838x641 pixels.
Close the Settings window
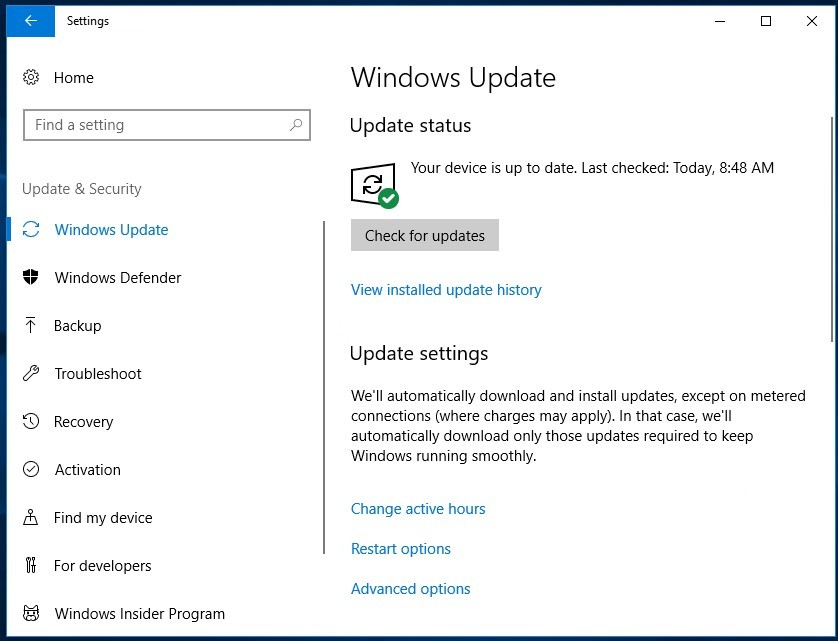[812, 21]
